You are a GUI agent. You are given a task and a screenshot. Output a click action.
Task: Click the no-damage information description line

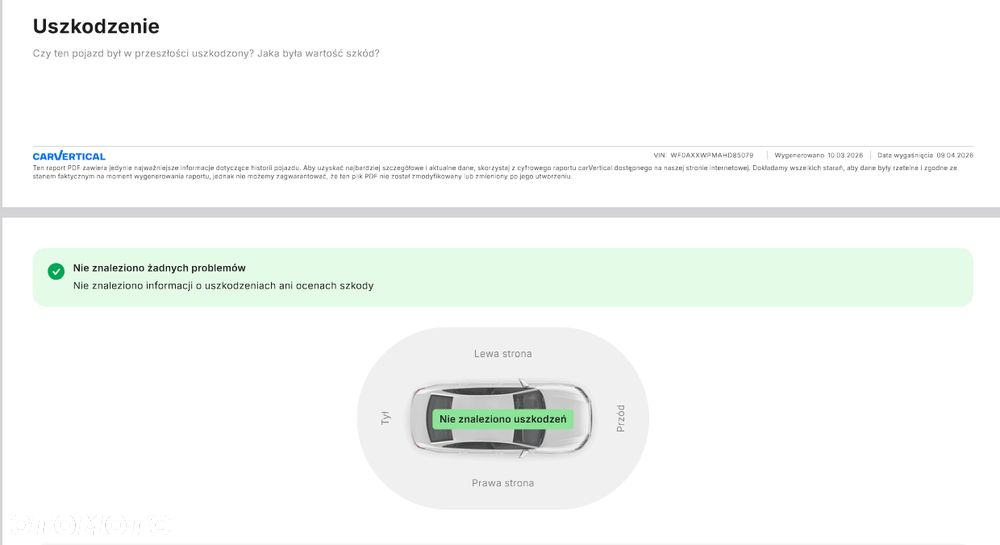pyautogui.click(x=223, y=286)
